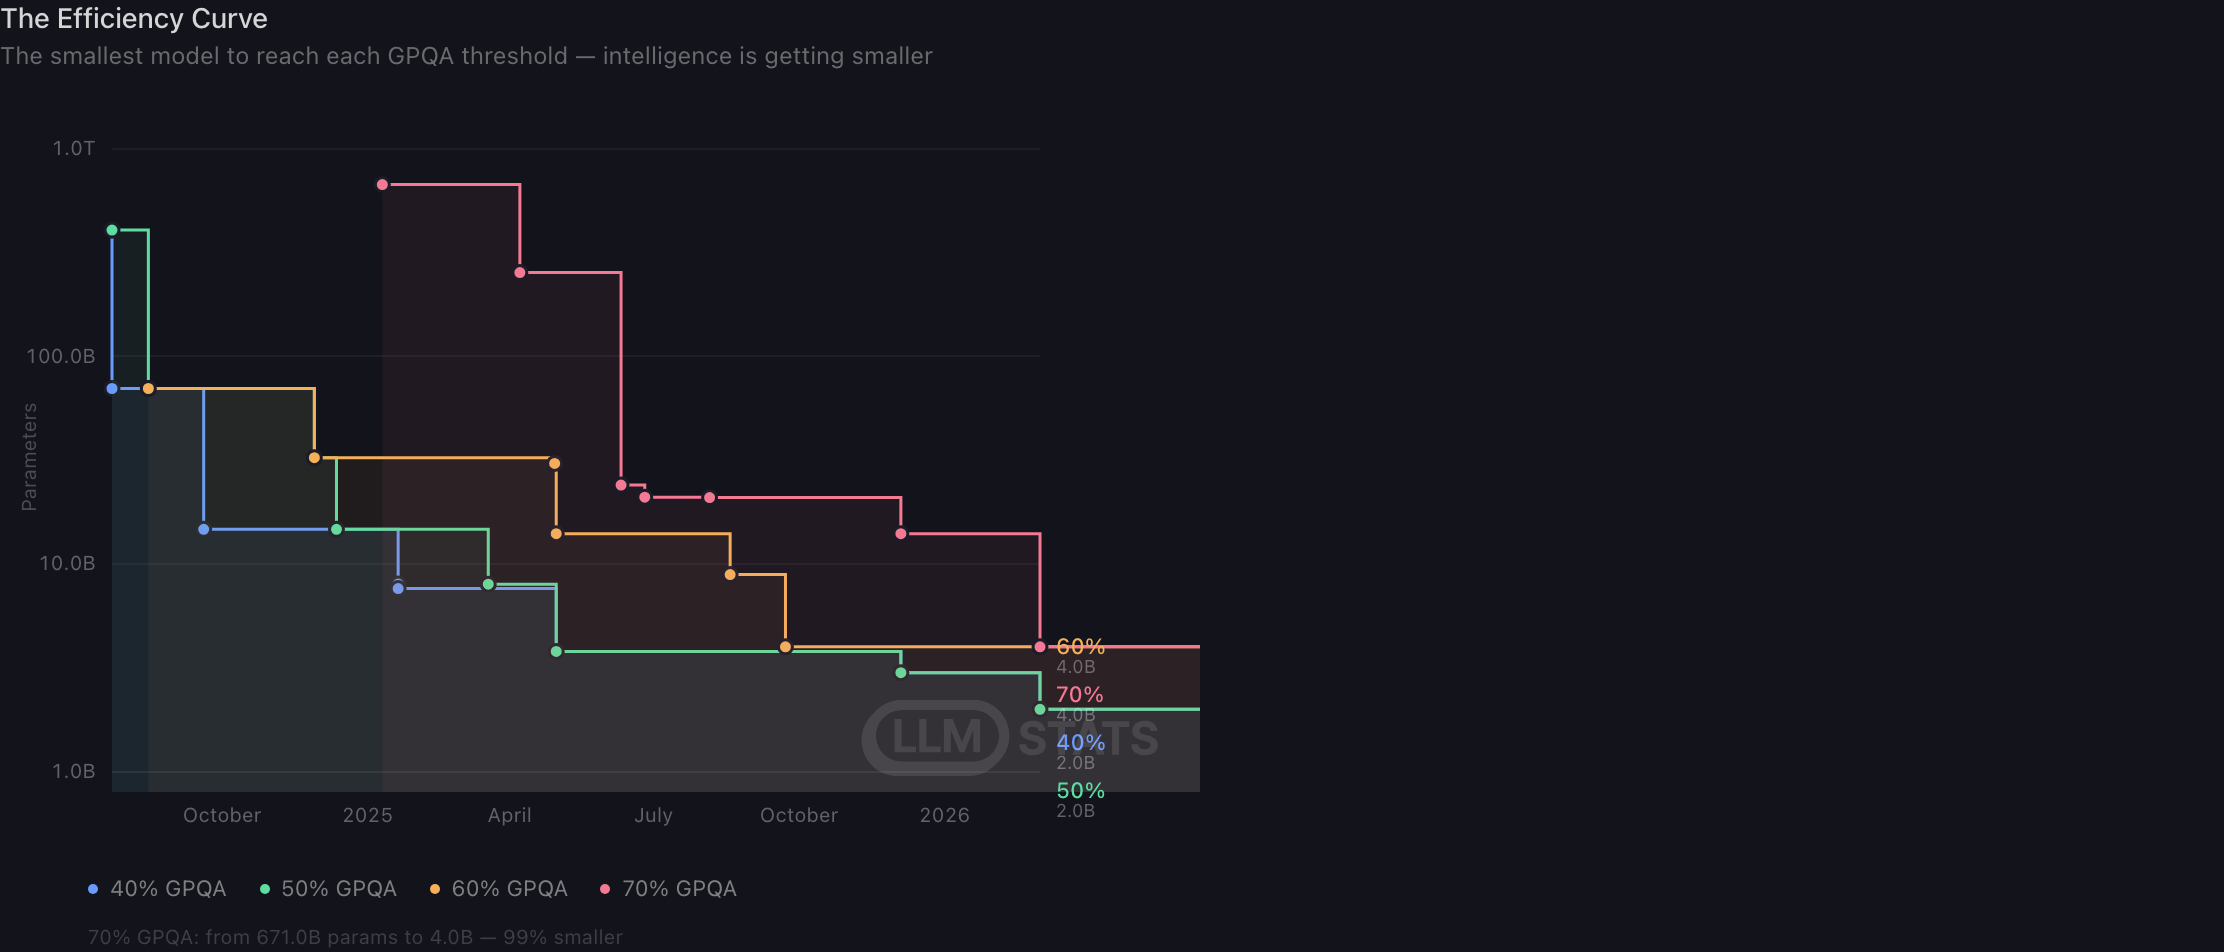Screen dimensions: 2224x952
Task: Click the July x-axis tick label
Action: (654, 815)
